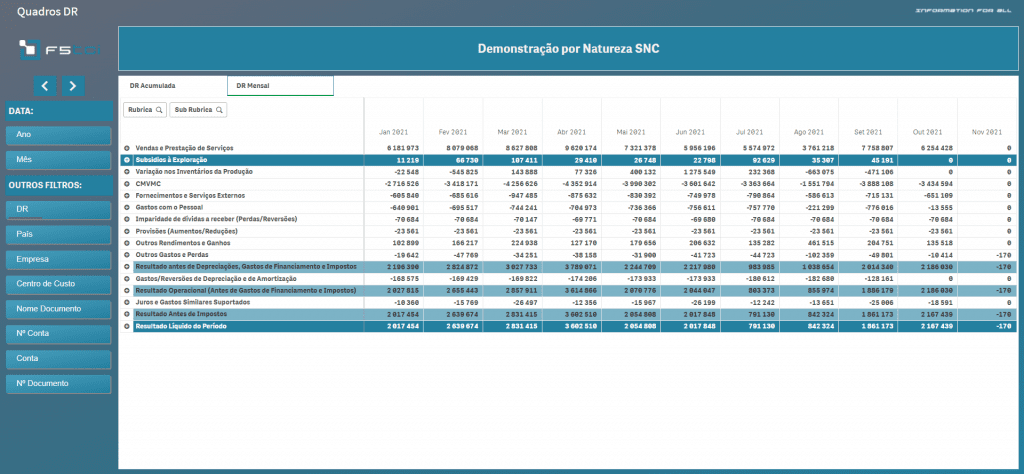Expand Resultado Antes de Impostos row
Image resolution: width=1024 pixels, height=474 pixels.
[127, 314]
